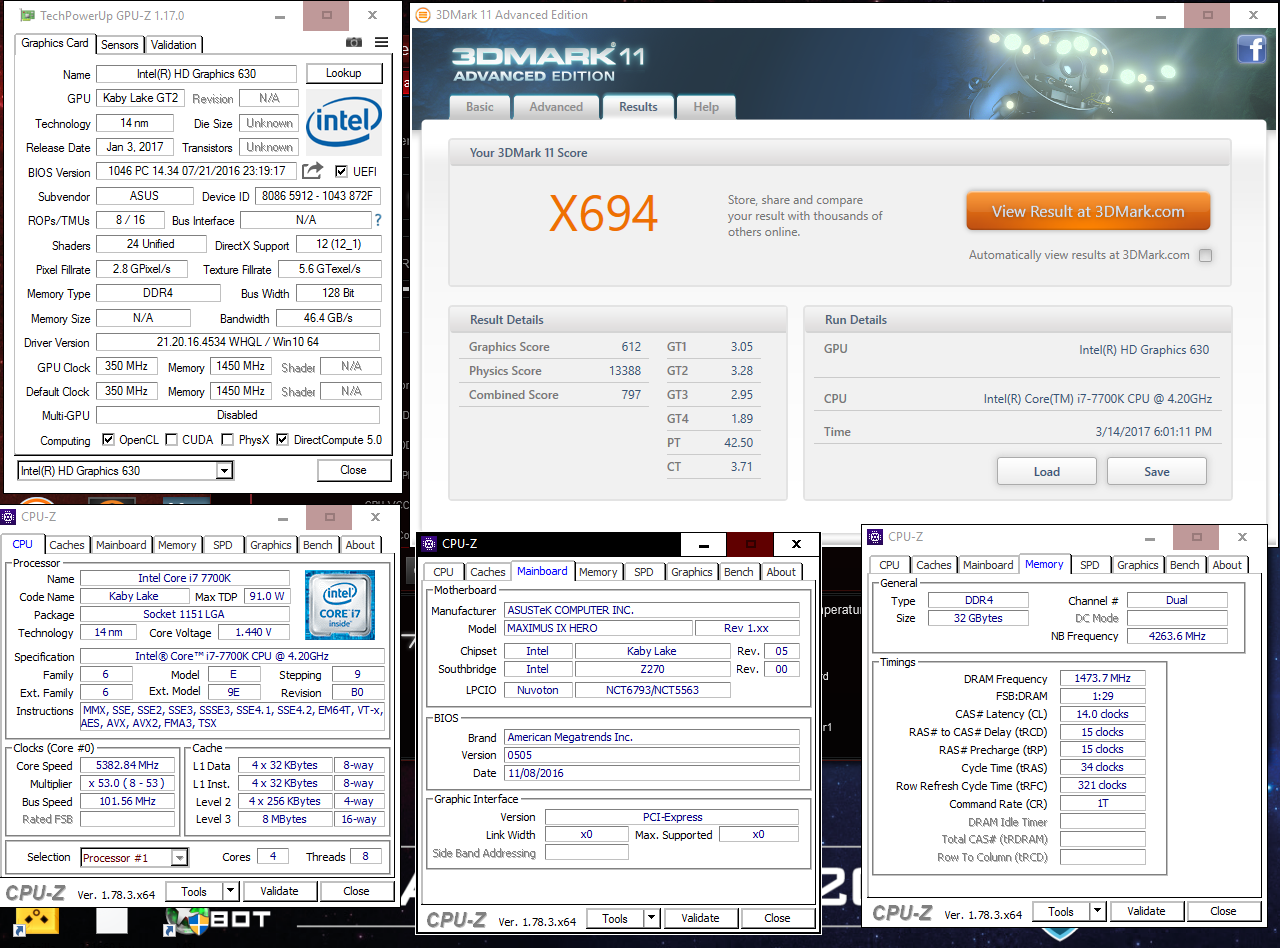Switch to the Sensors tab in GPU-Z
The width and height of the screenshot is (1280, 948).
pyautogui.click(x=119, y=44)
